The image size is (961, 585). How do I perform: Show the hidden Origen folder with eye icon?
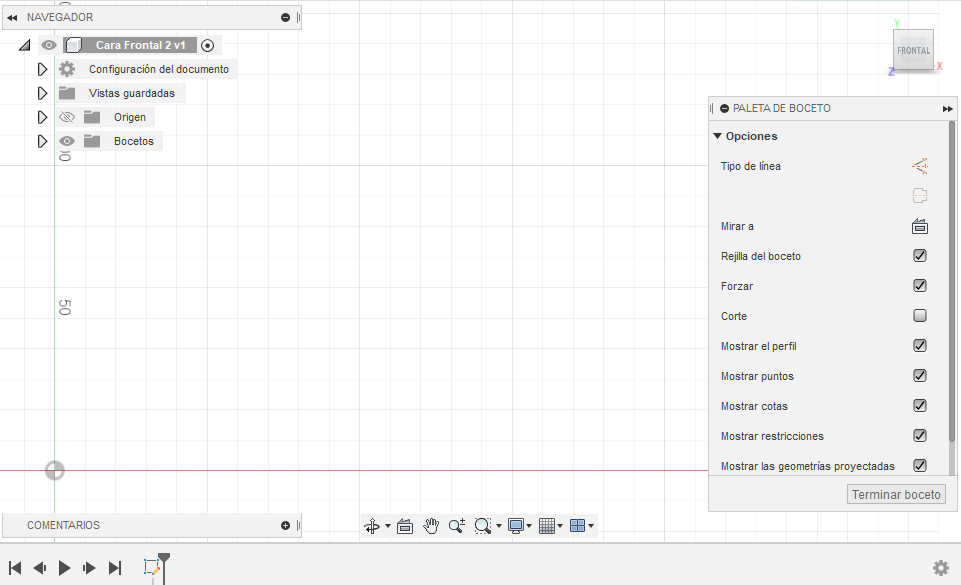point(67,117)
